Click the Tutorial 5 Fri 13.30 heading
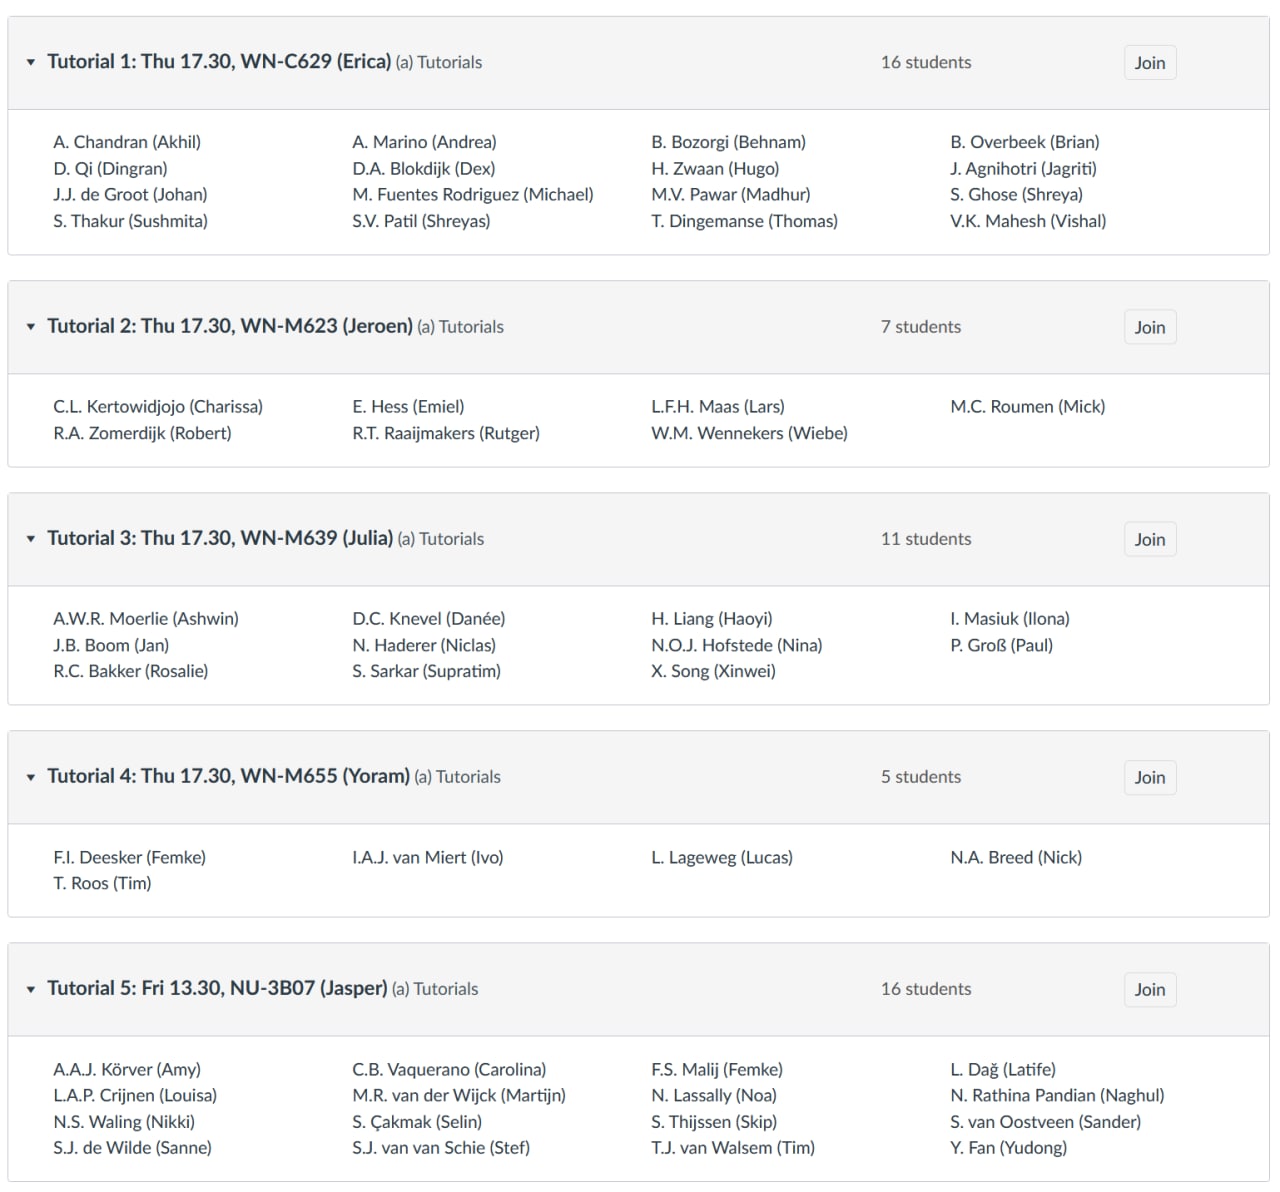The image size is (1280, 1192). coord(217,988)
